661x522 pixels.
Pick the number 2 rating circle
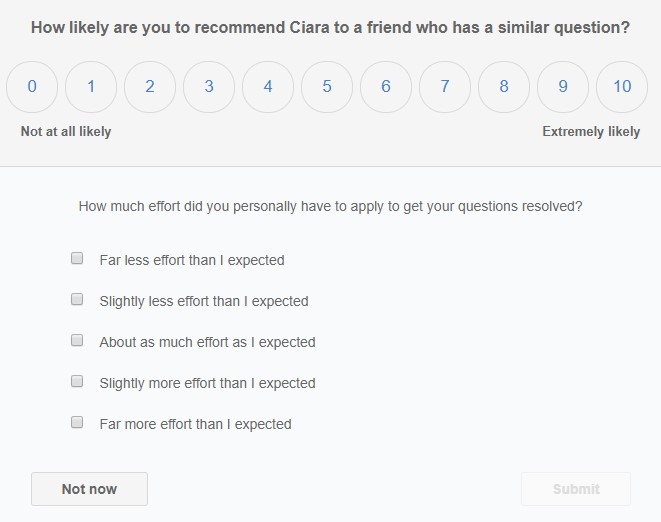[150, 87]
